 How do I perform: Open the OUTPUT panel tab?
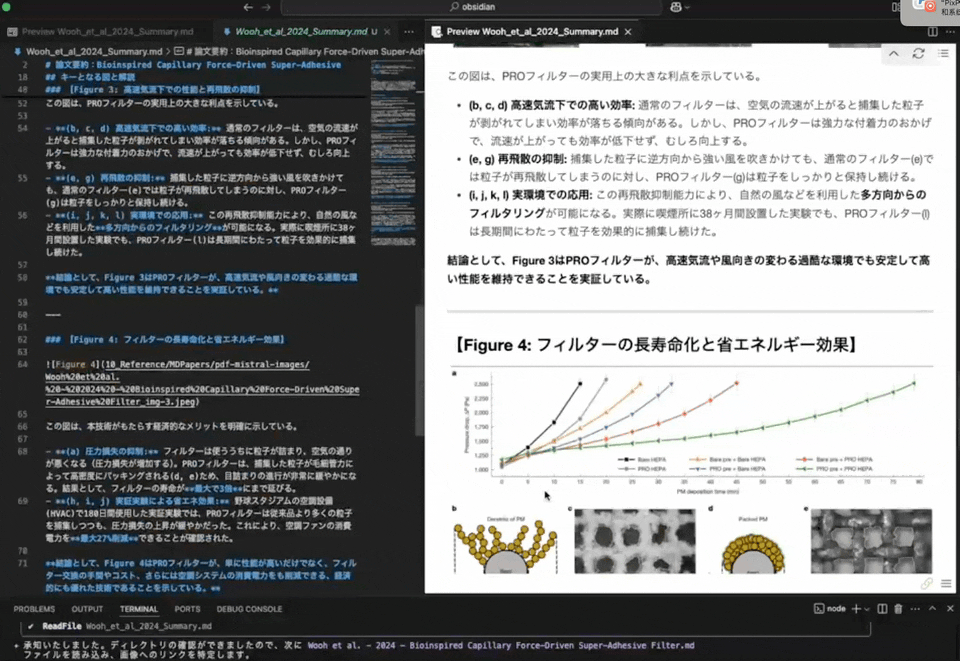click(x=87, y=608)
